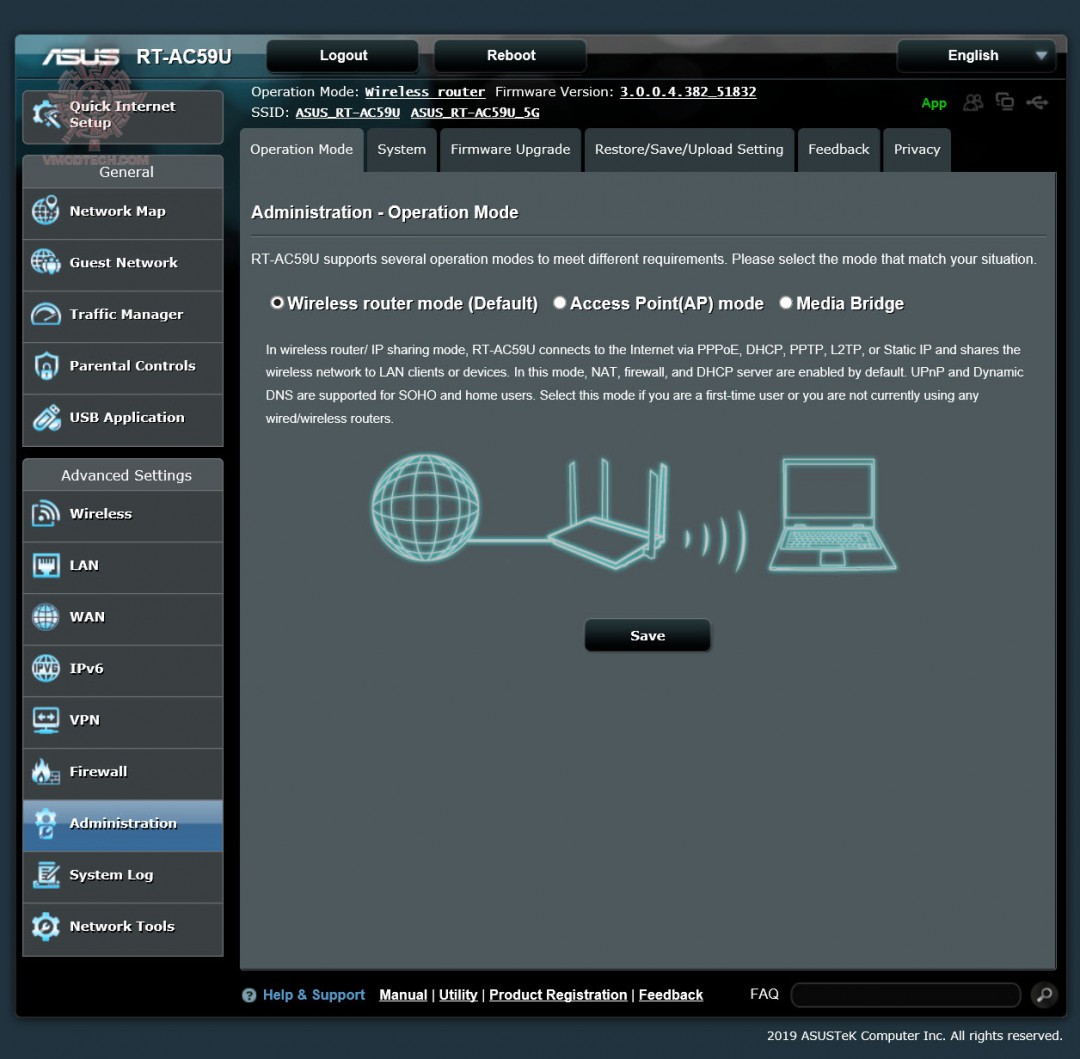Click the Save button
Screen dimensions: 1080x1059
pos(647,636)
